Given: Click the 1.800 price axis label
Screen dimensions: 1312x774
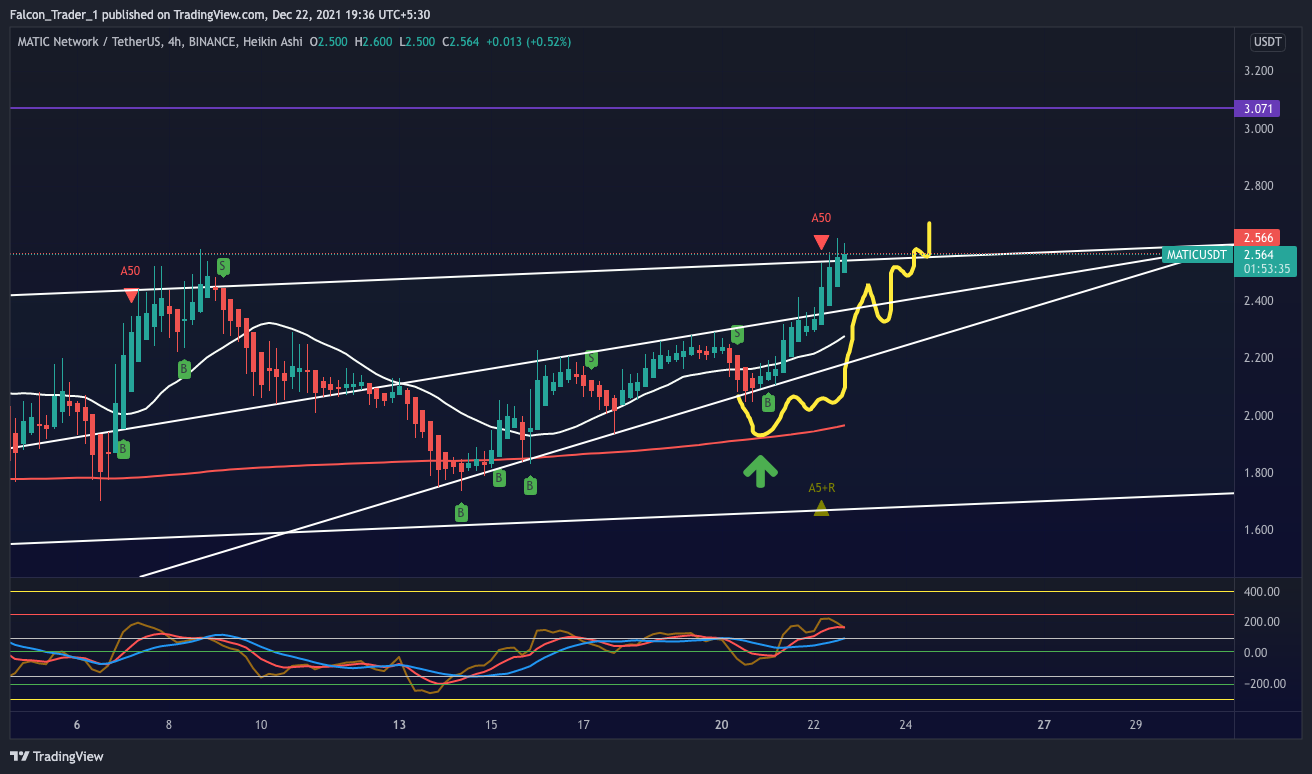Looking at the screenshot, I should 1258,473.
